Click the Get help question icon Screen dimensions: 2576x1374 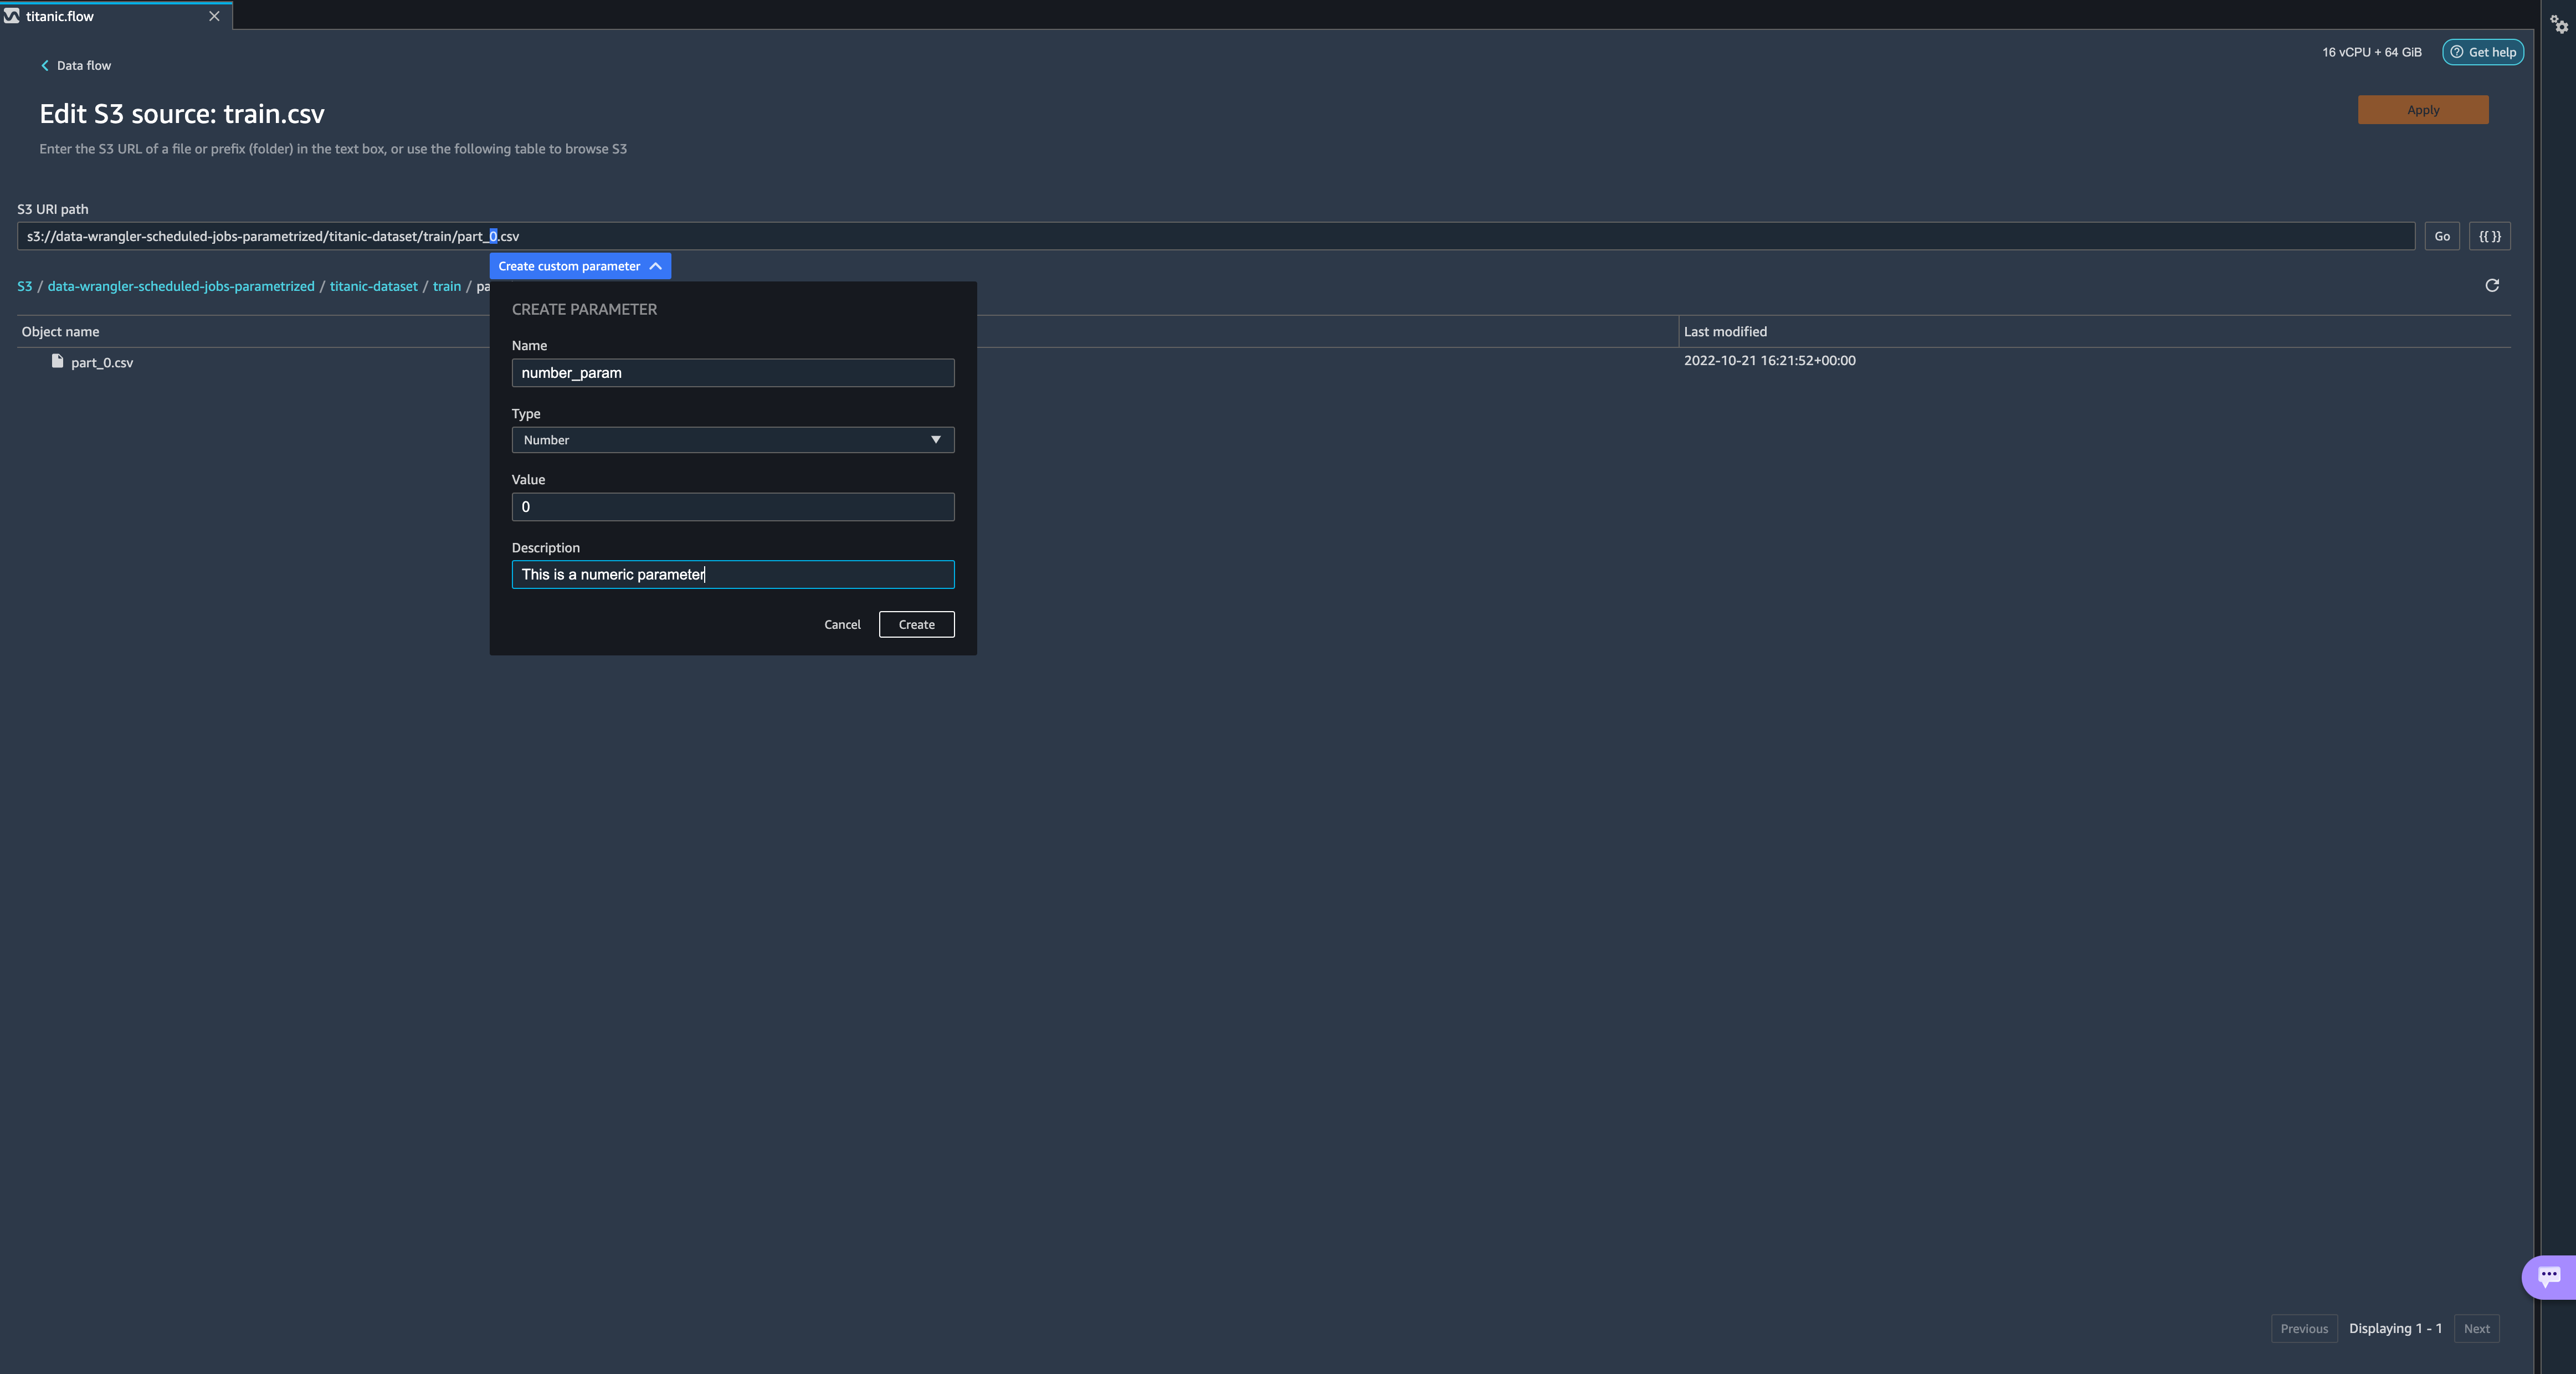(2457, 52)
